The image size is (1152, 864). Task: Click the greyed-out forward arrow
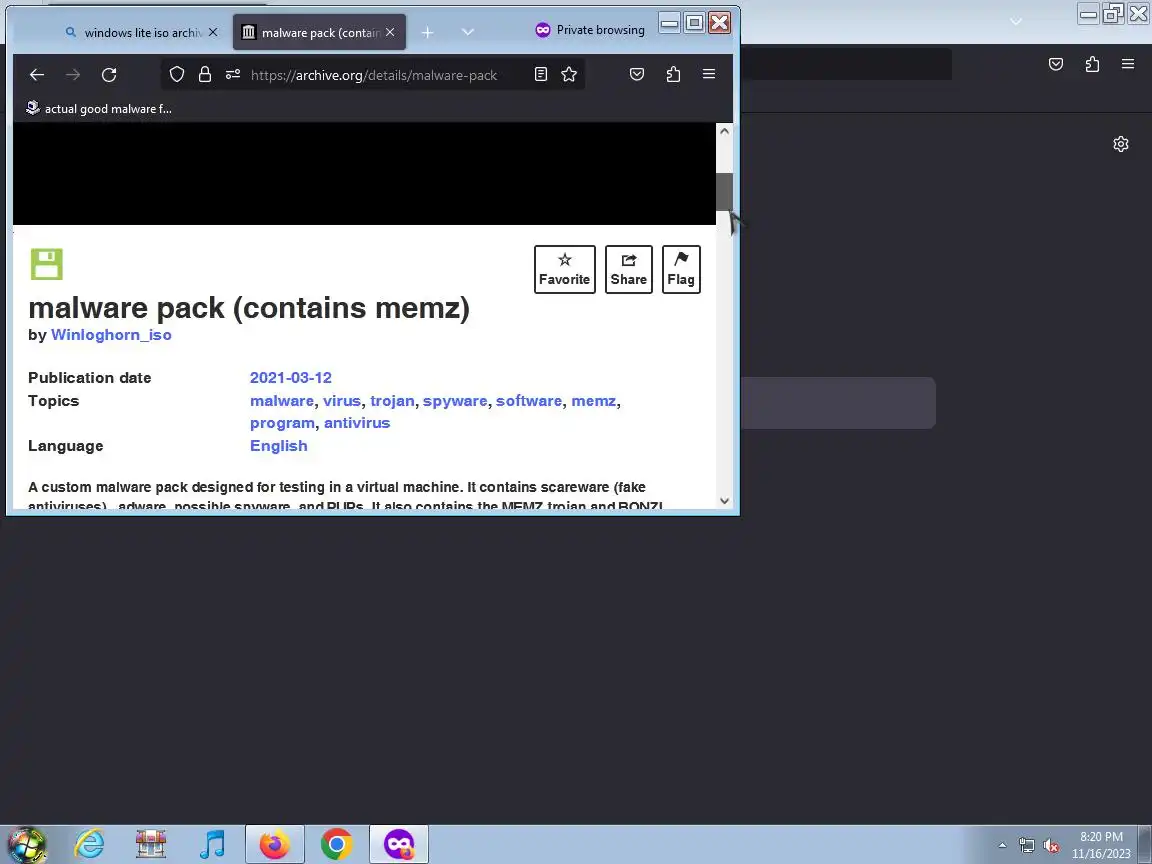[x=73, y=74]
